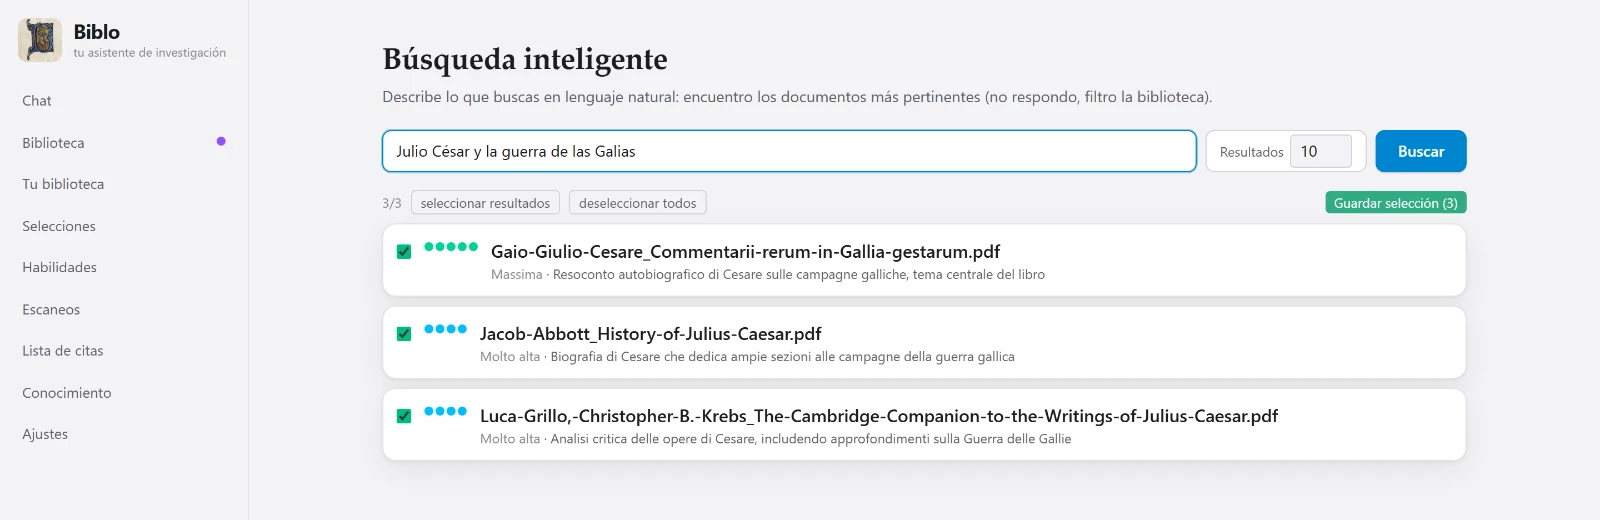Click the Resultados label
This screenshot has height=520, width=1600.
coord(1251,152)
